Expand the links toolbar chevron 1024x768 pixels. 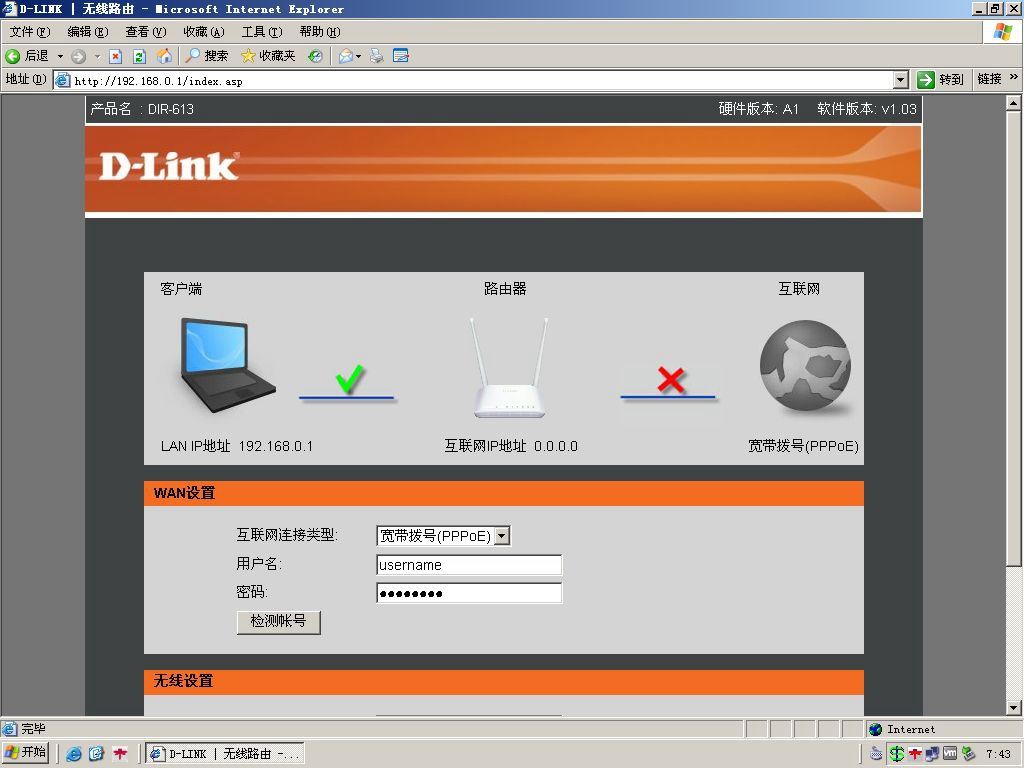coord(1014,77)
